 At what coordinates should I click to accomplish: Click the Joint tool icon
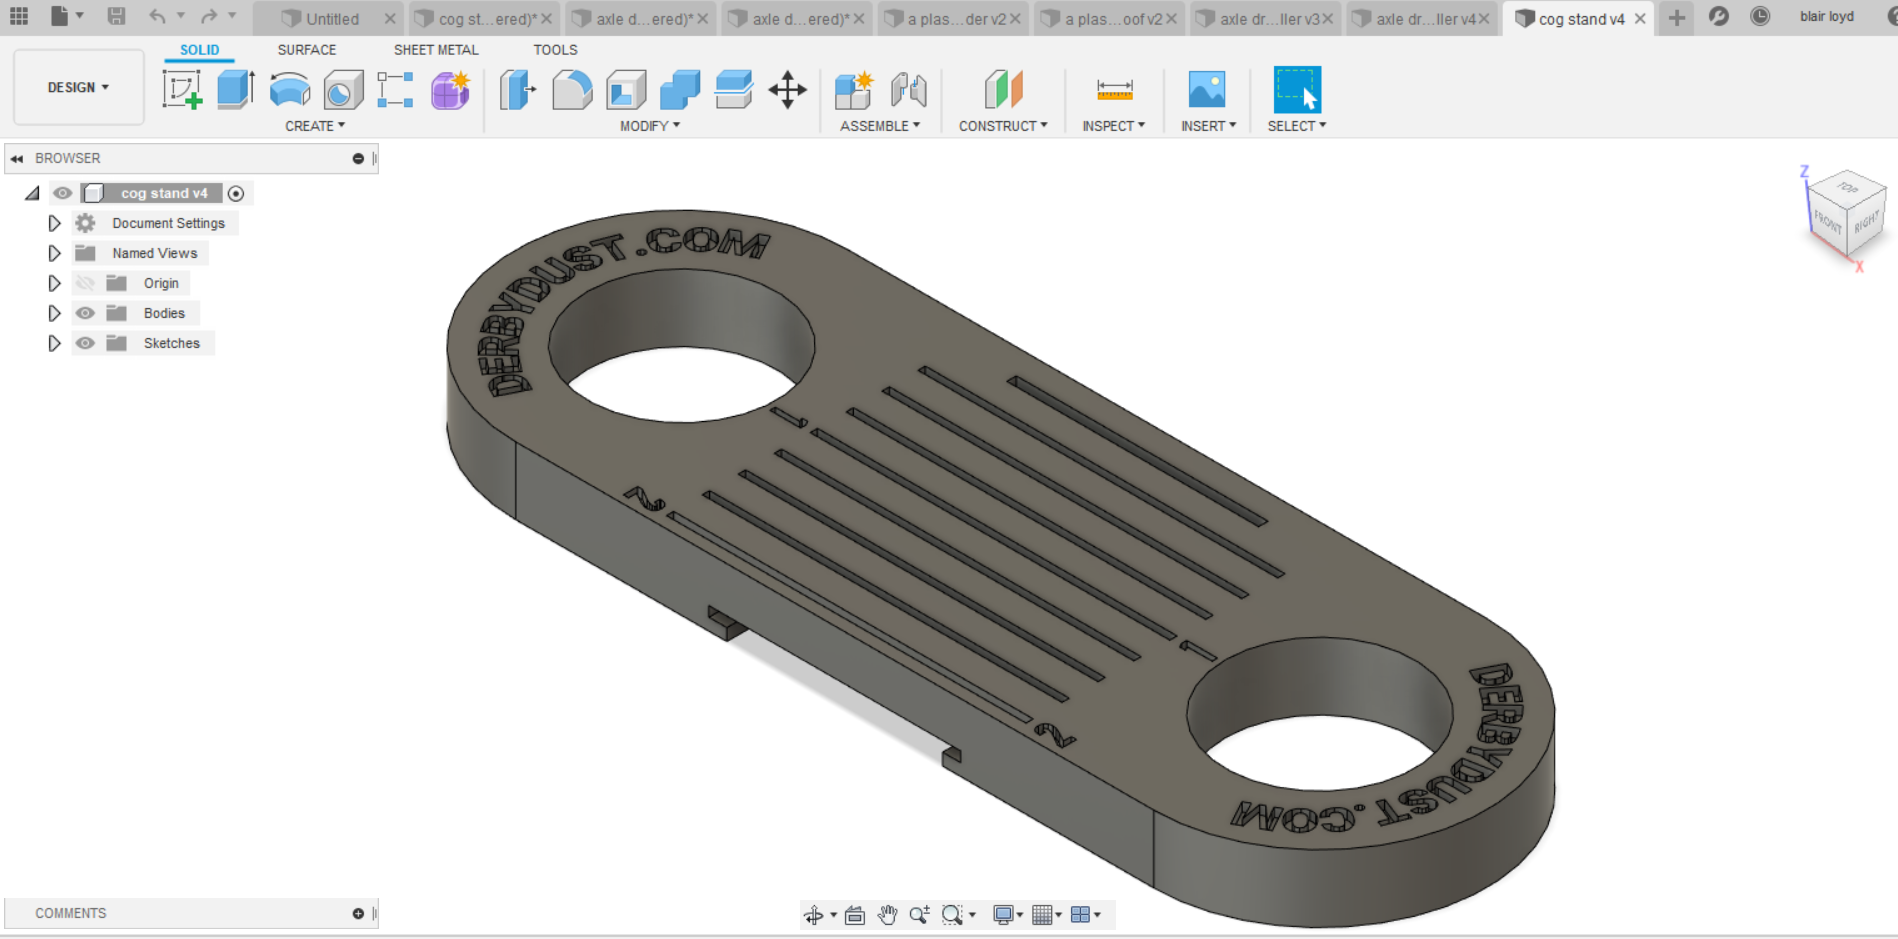pyautogui.click(x=909, y=90)
